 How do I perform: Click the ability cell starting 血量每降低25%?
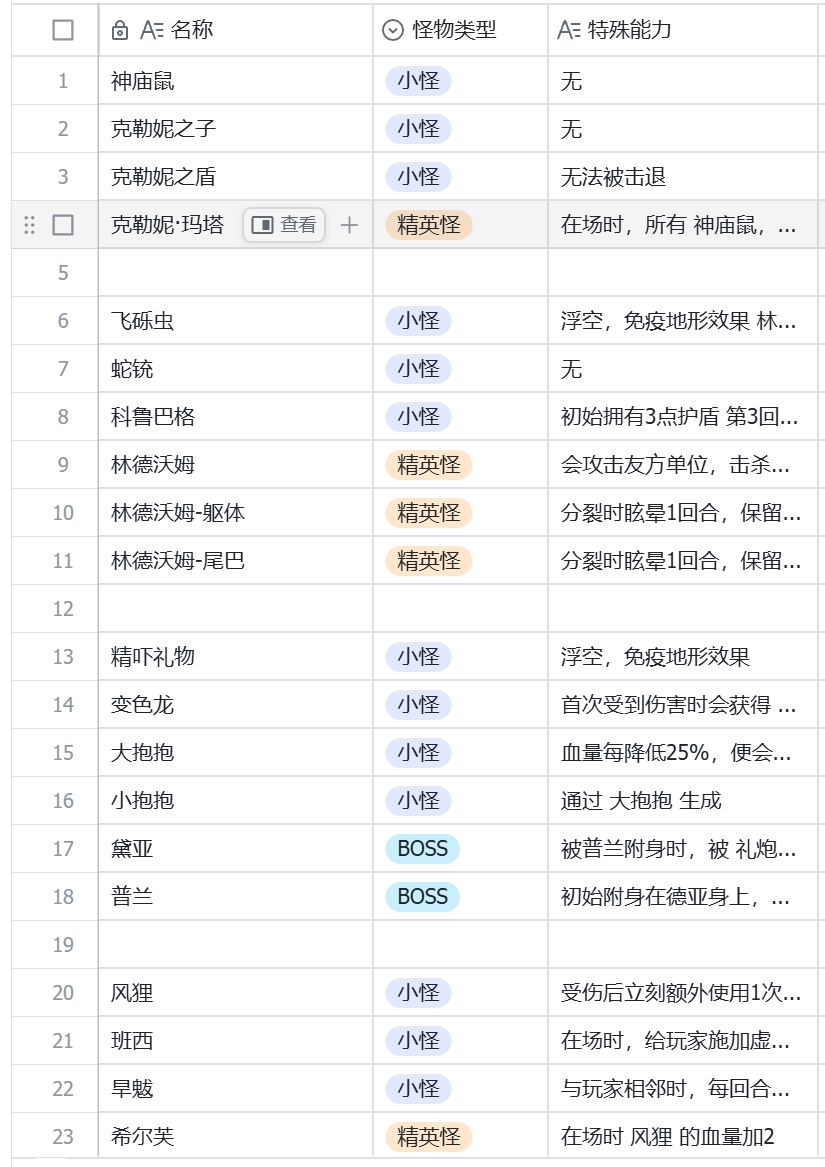[682, 752]
